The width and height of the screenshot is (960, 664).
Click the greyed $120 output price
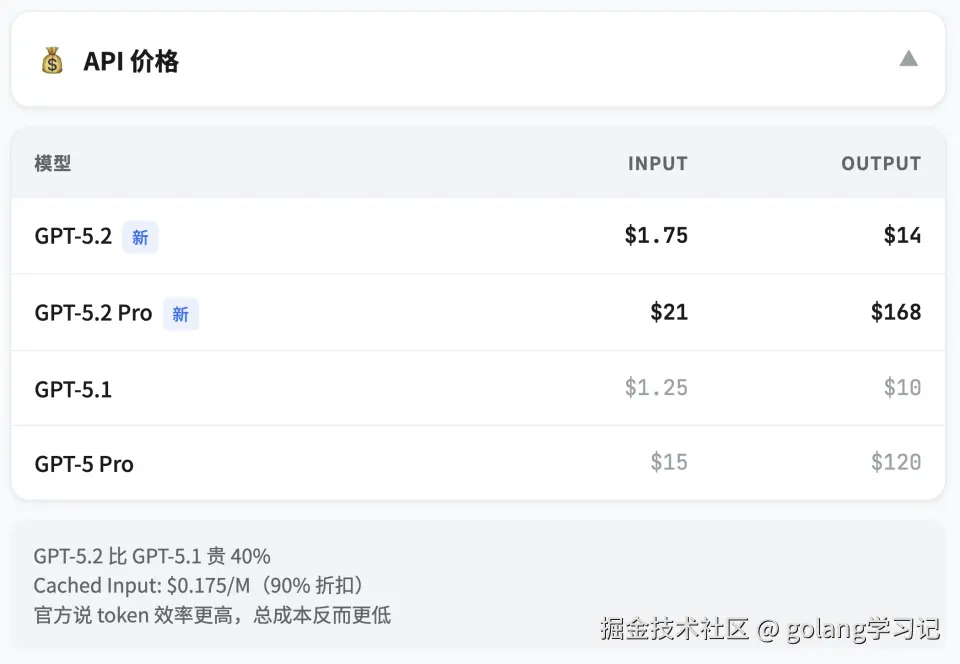point(895,462)
